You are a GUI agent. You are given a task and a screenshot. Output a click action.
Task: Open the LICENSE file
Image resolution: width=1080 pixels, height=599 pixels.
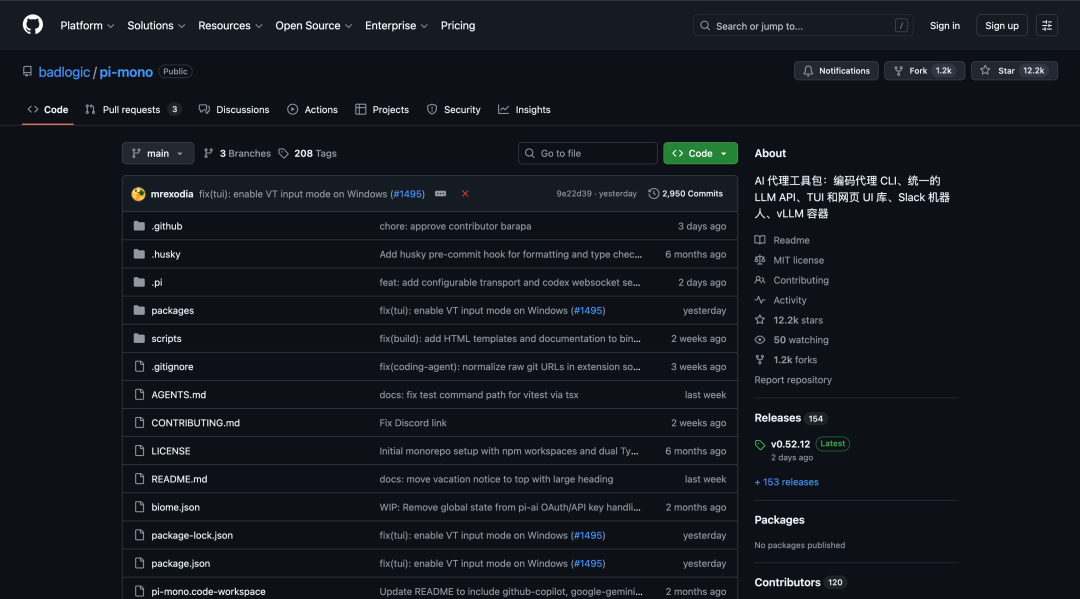click(171, 451)
